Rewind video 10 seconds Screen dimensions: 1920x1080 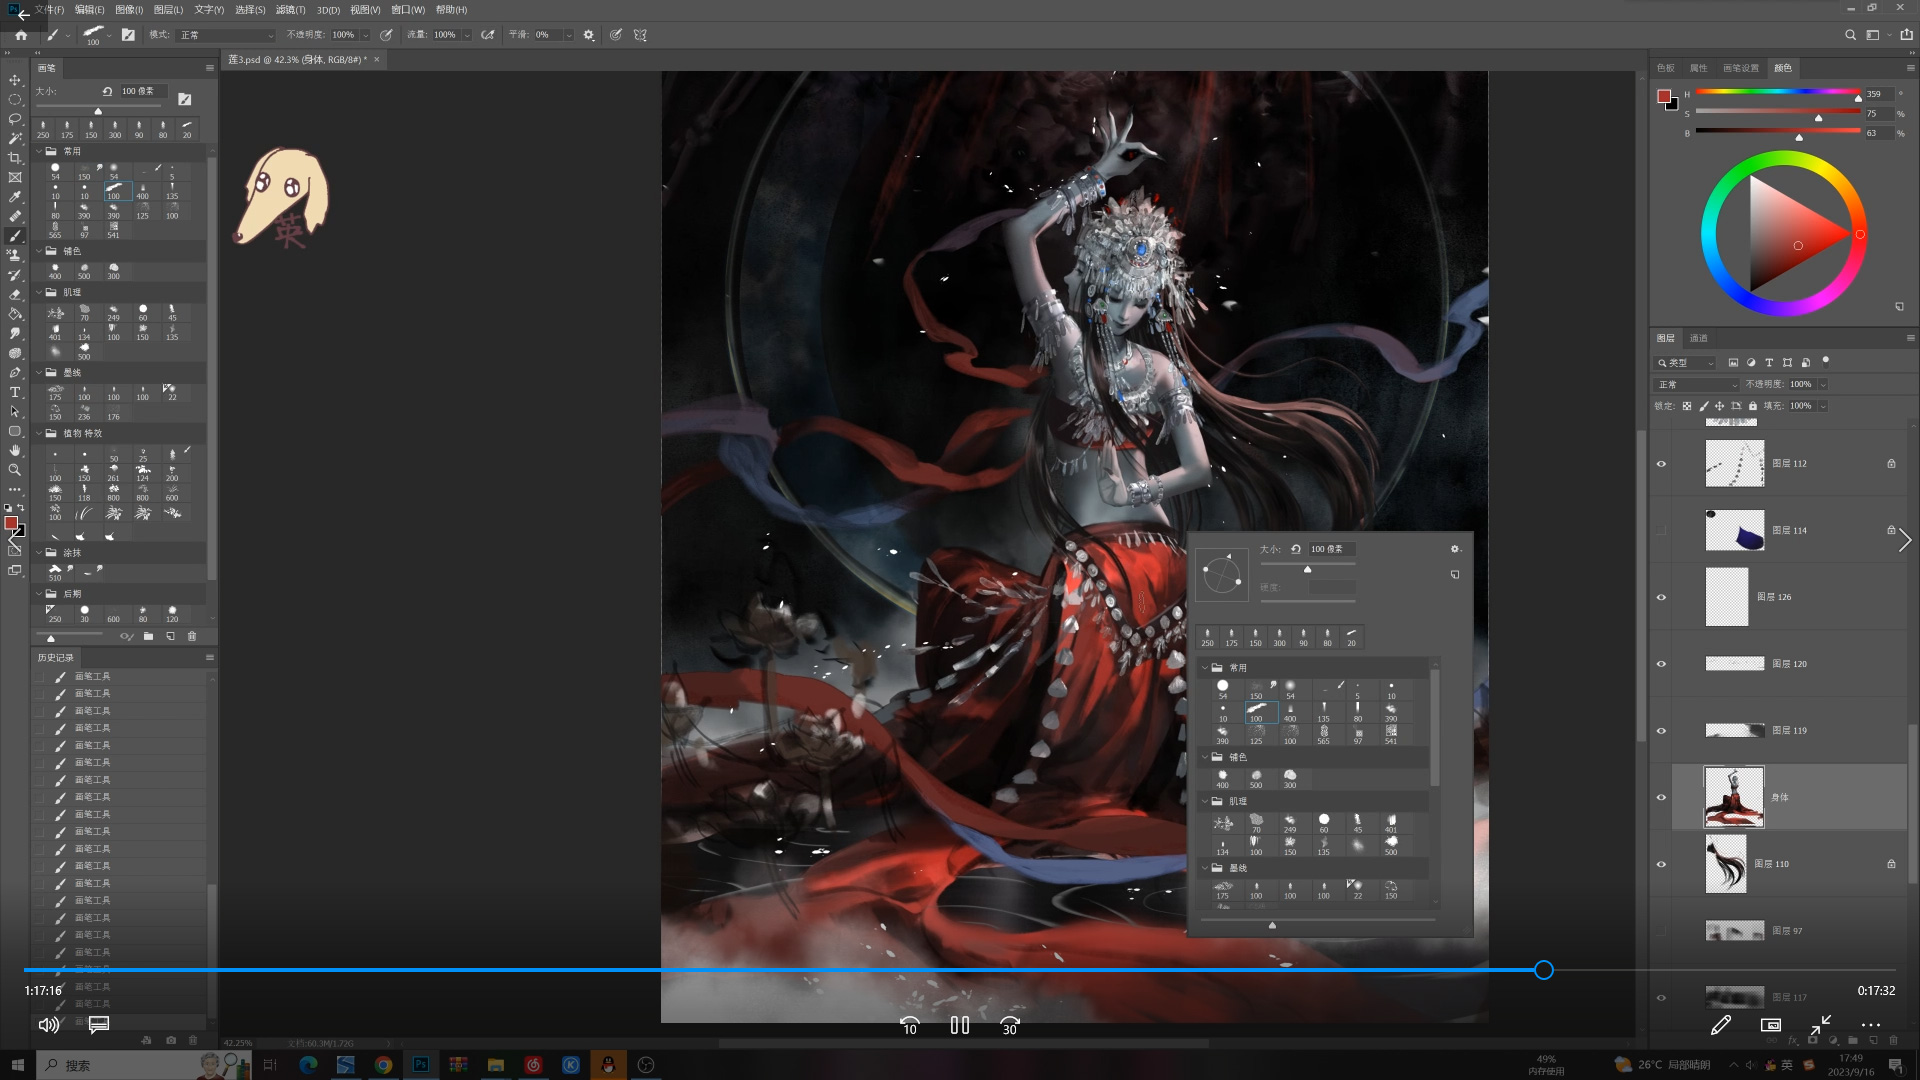click(909, 1026)
